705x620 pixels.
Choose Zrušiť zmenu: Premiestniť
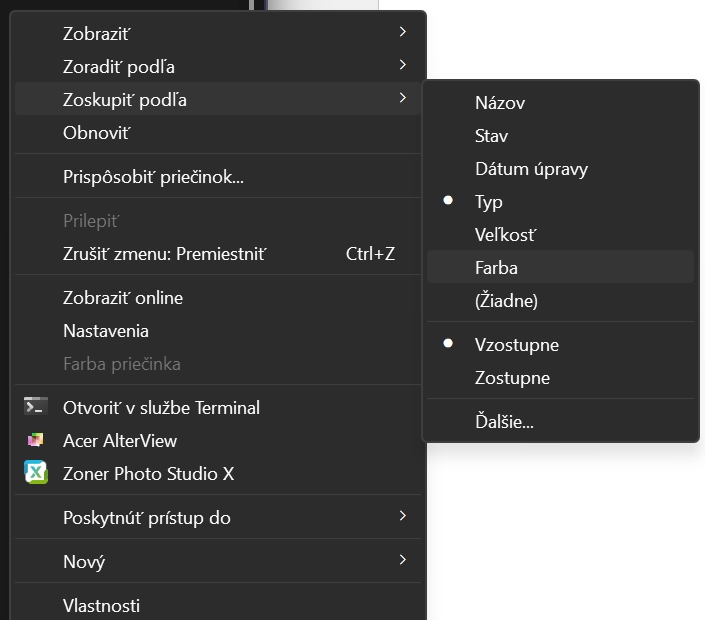(165, 253)
